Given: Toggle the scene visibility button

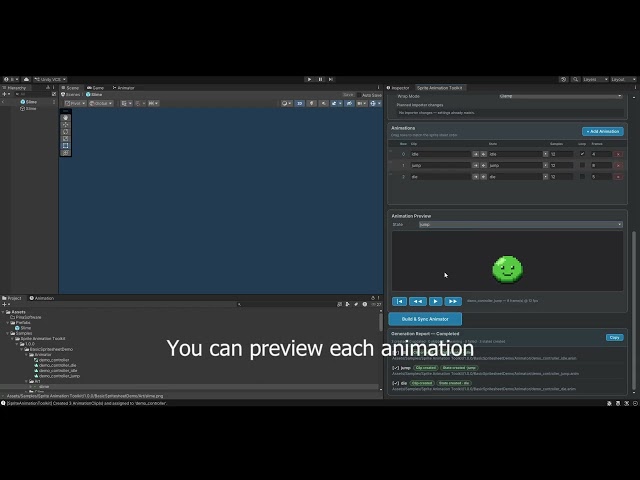Looking at the screenshot, I should 349,103.
